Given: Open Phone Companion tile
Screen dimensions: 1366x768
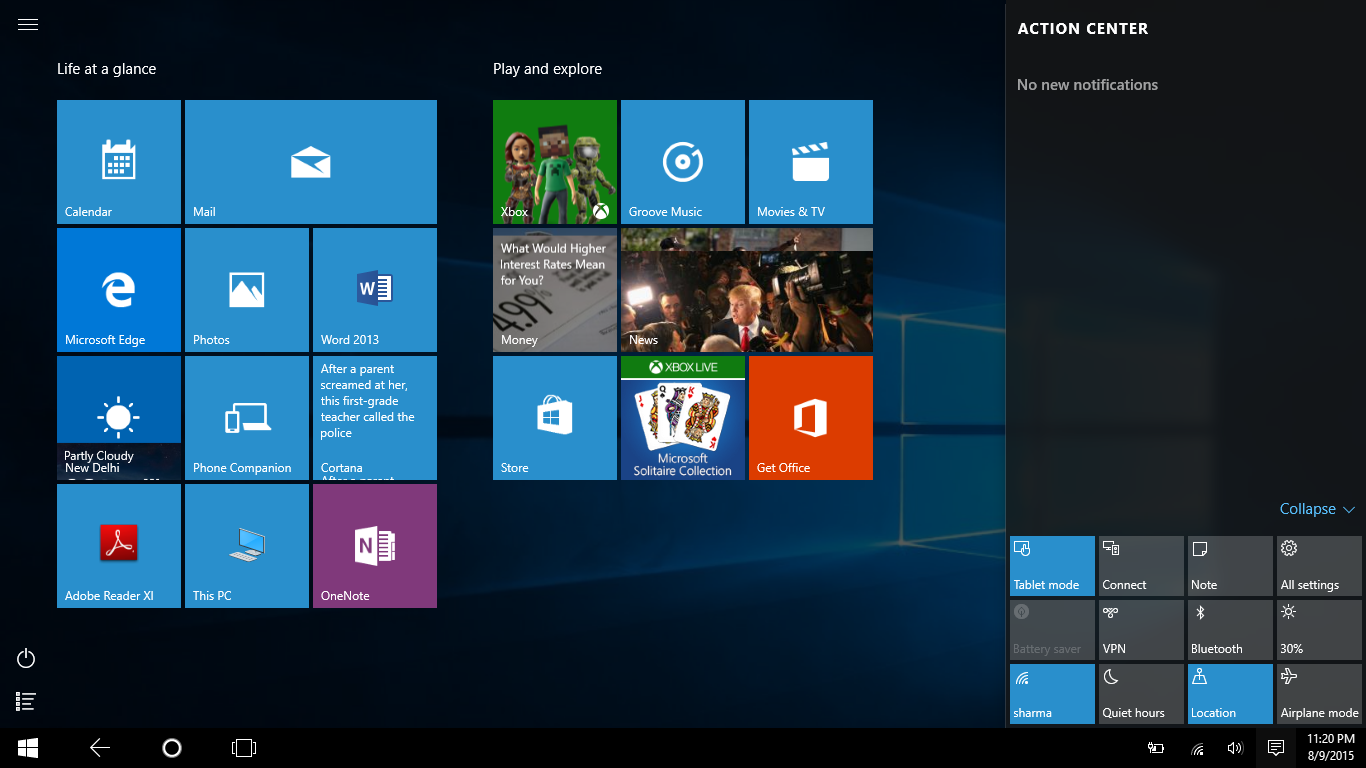Looking at the screenshot, I should pos(247,418).
